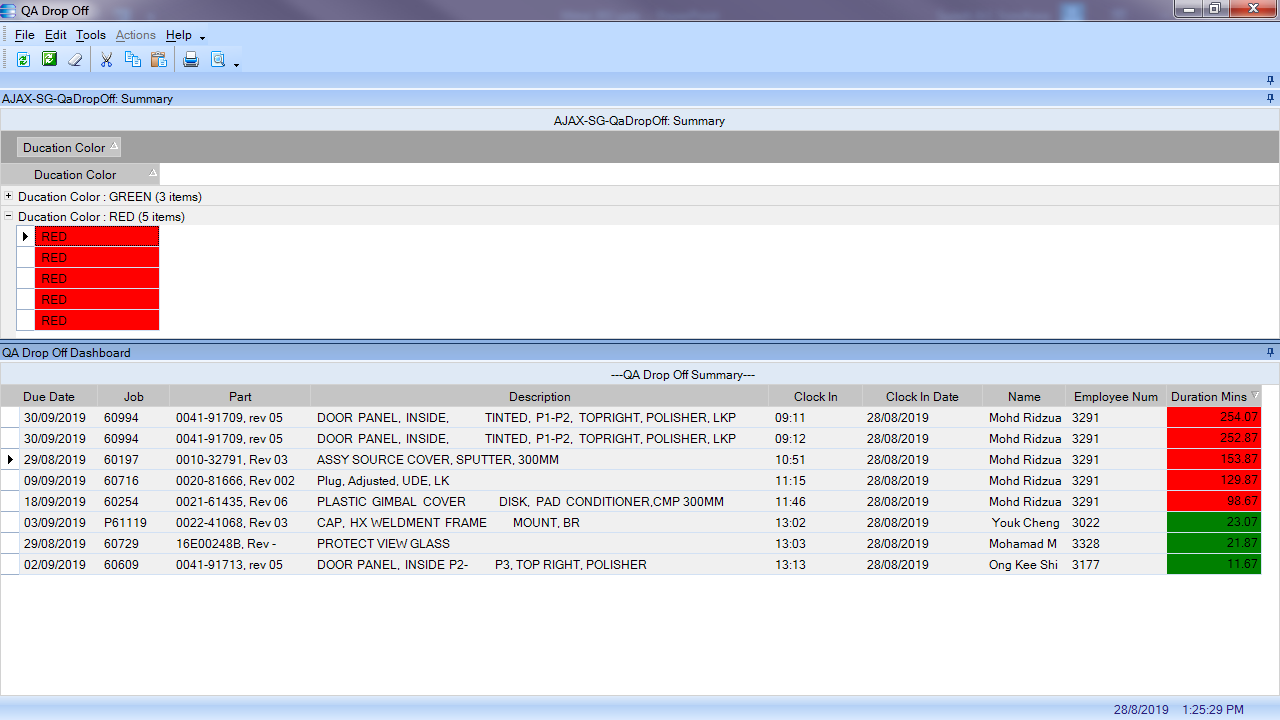Image resolution: width=1280 pixels, height=720 pixels.
Task: Click the Ducation Color grouping chip in group panel
Action: pos(69,147)
